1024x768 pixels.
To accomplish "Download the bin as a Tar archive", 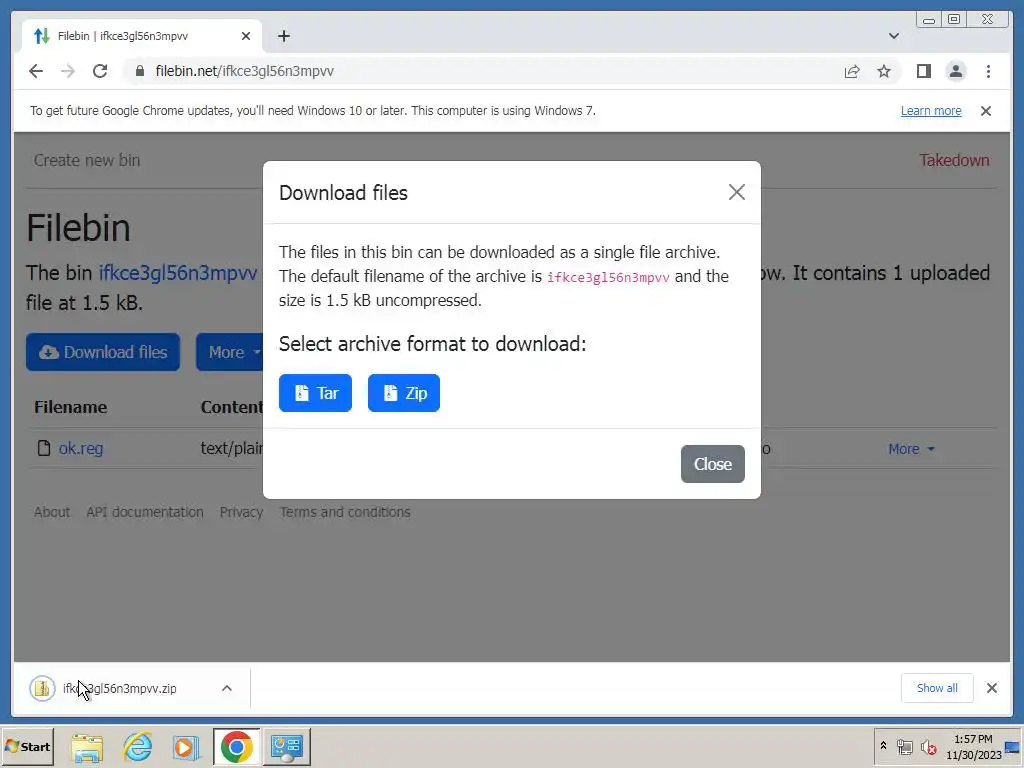I will [x=315, y=393].
